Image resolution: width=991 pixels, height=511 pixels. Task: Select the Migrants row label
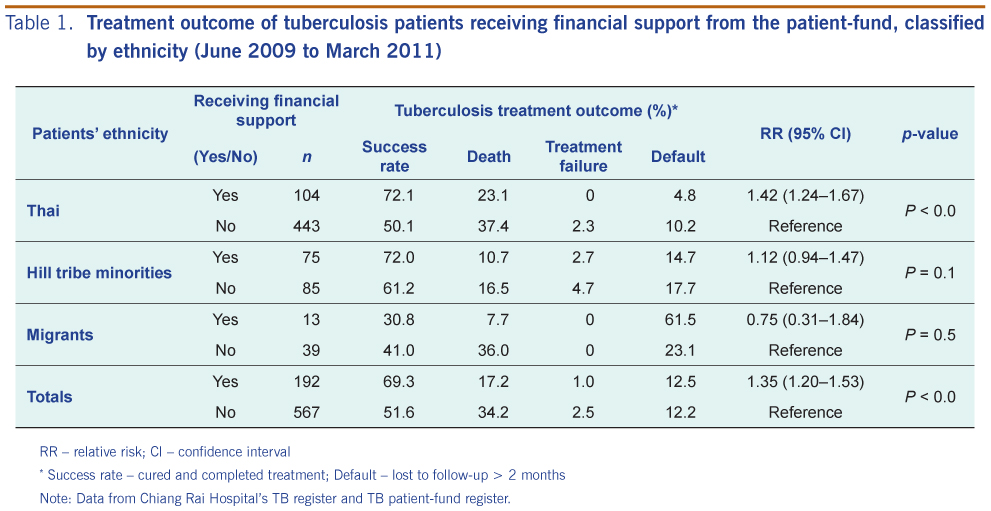point(59,335)
